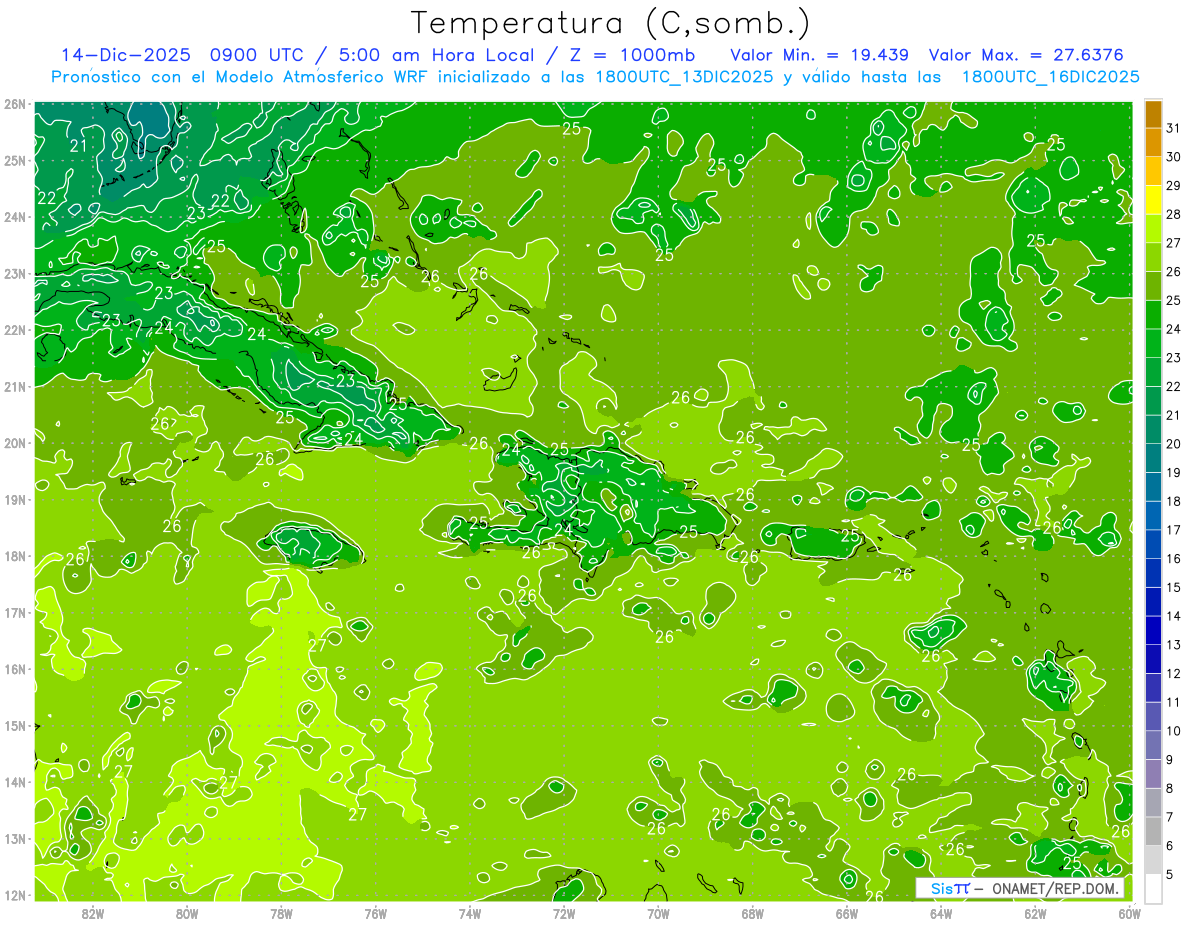Click the 82W longitude axis label

93,914
